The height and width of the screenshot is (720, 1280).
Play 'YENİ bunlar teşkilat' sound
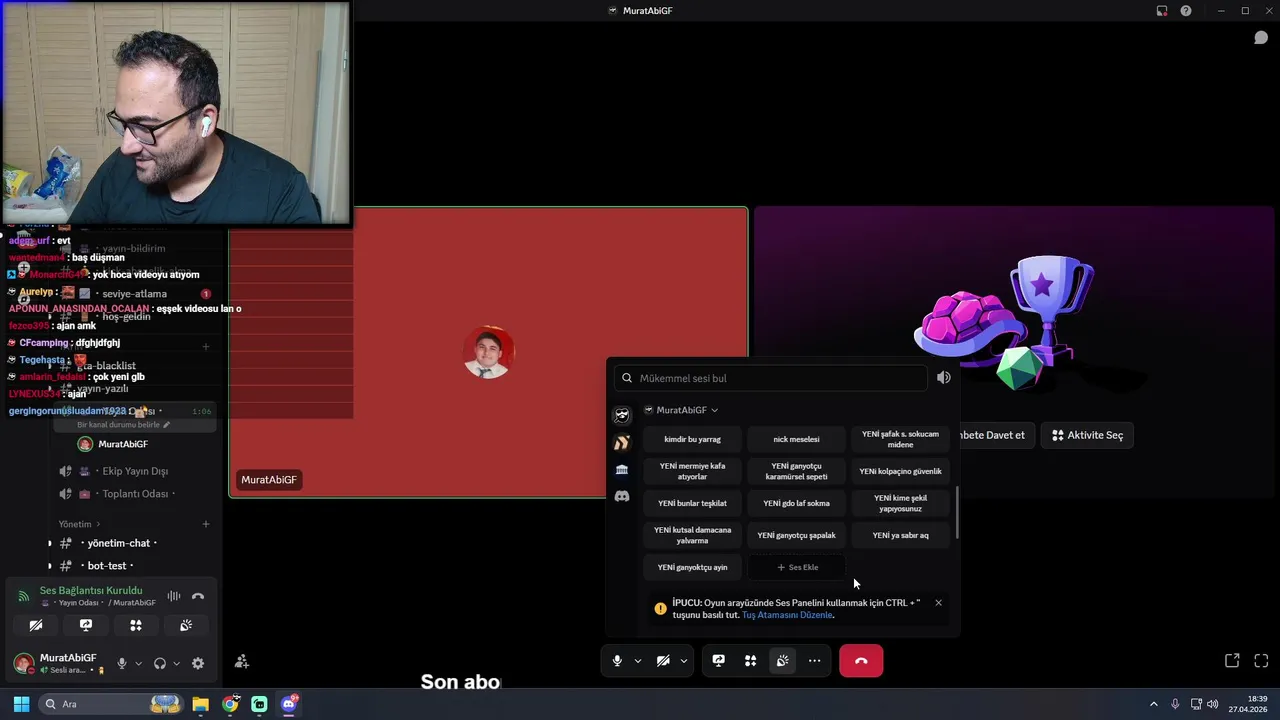692,503
